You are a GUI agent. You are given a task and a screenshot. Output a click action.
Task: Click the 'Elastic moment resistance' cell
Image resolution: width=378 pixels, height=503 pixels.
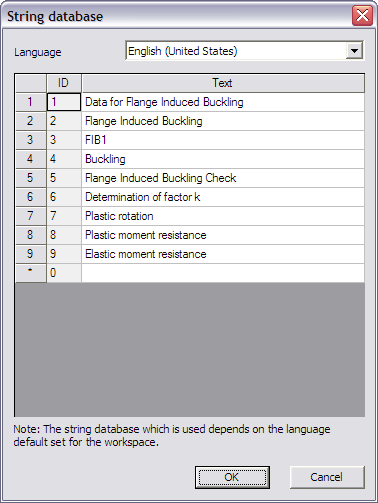pos(223,254)
